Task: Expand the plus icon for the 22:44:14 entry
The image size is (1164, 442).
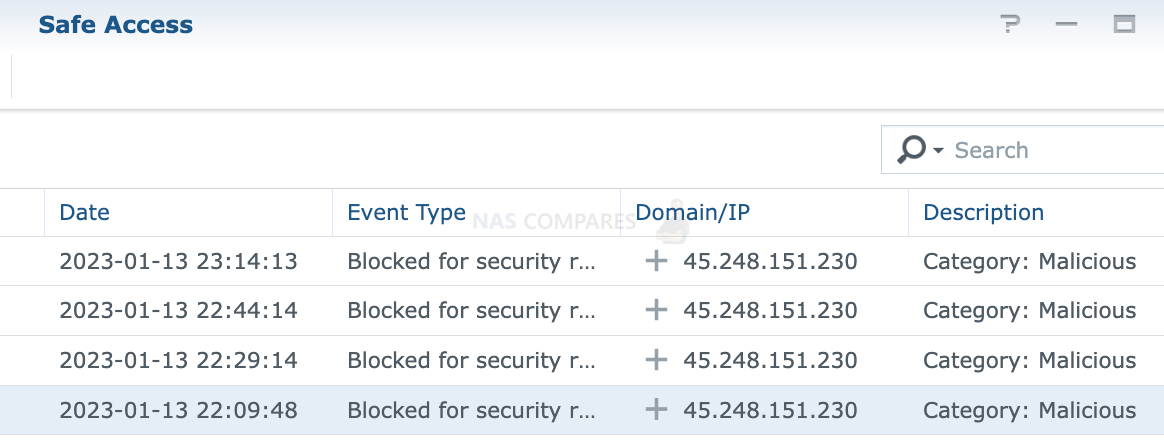Action: click(x=656, y=310)
